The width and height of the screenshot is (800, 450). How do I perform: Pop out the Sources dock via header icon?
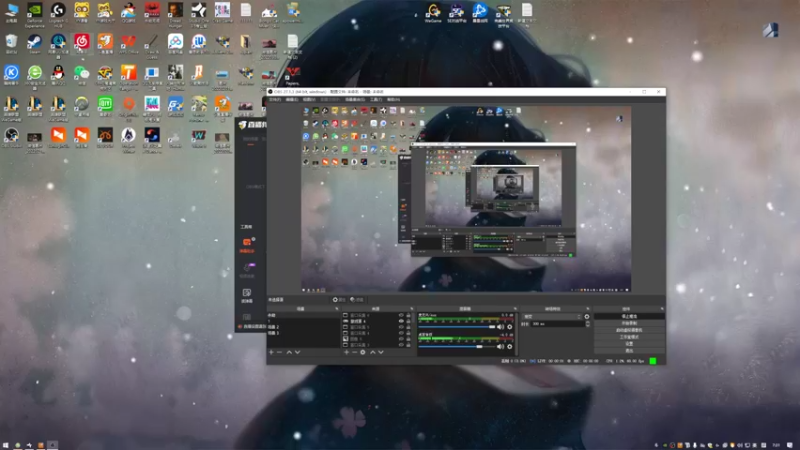coord(412,309)
